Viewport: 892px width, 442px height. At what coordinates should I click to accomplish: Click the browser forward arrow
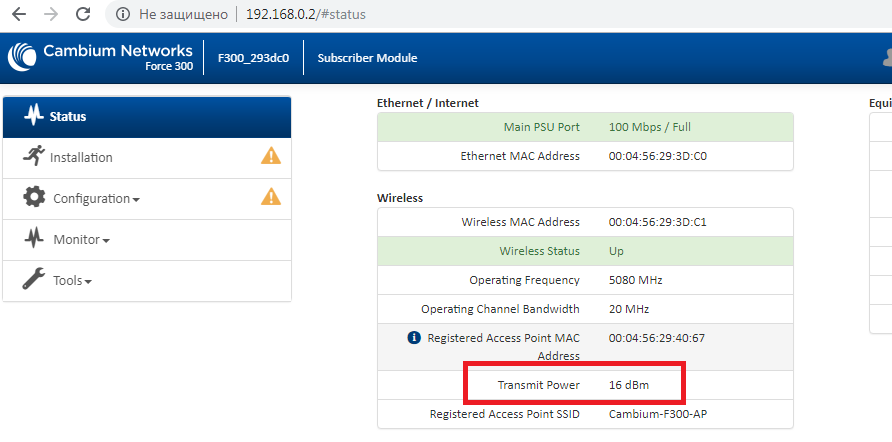pos(51,15)
